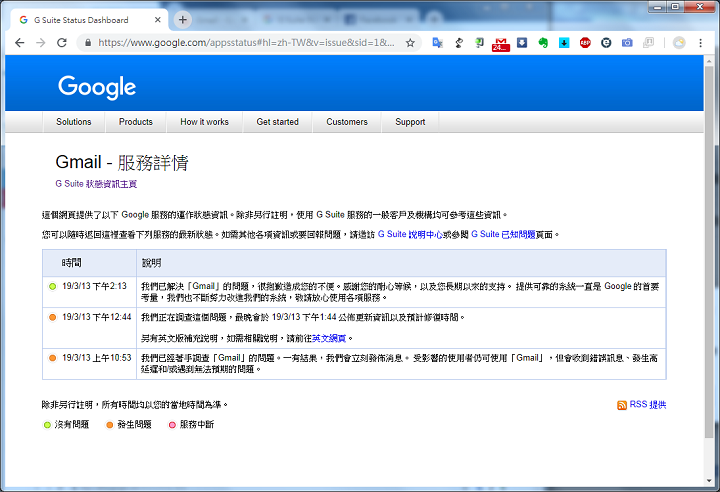Viewport: 720px width, 492px height.
Task: Go back to the previous page
Action: tap(19, 43)
